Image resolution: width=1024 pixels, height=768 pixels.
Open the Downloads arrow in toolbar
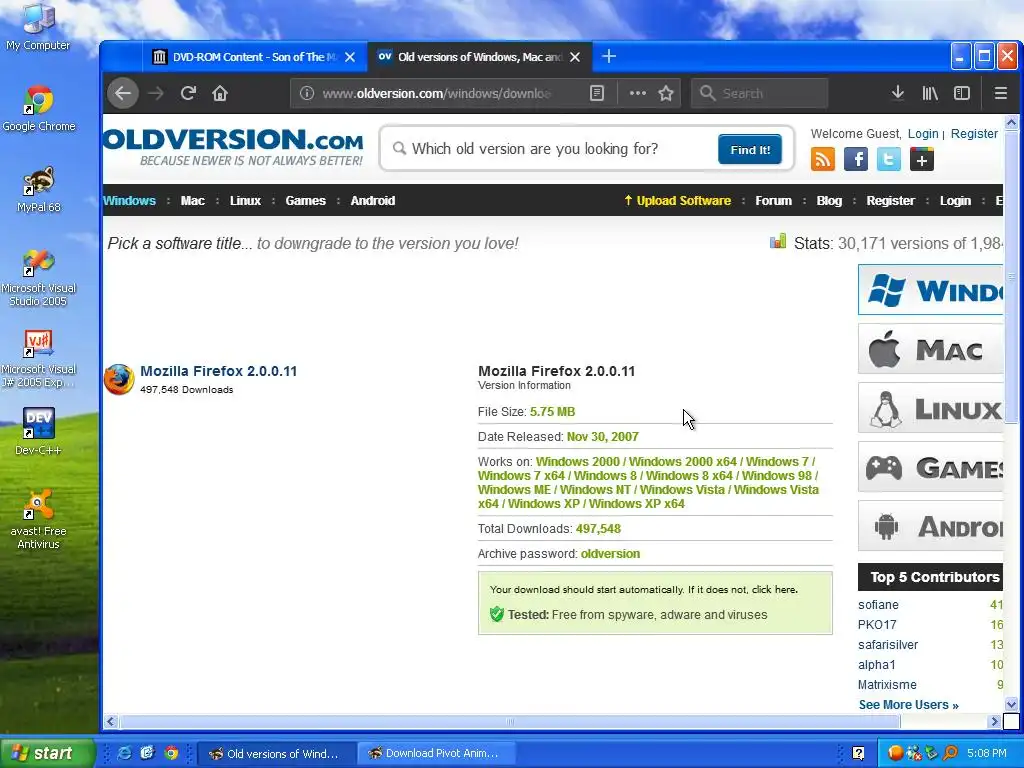click(898, 93)
